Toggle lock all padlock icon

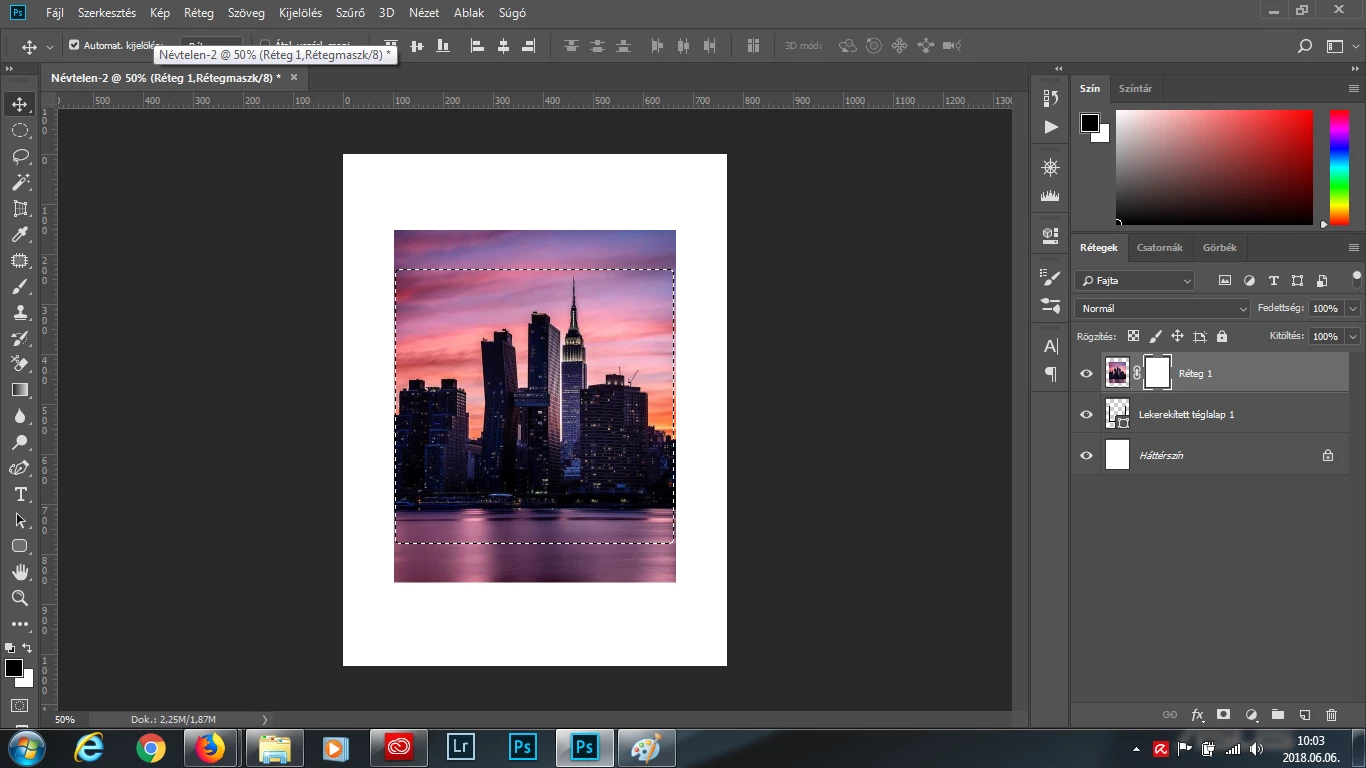[x=1222, y=337]
